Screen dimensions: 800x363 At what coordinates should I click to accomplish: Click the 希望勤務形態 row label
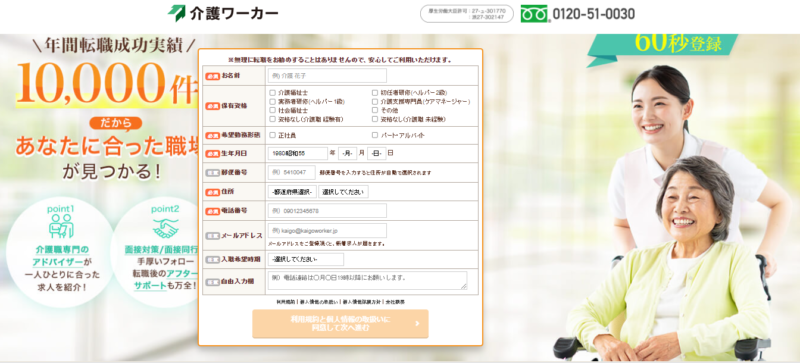[x=241, y=135]
